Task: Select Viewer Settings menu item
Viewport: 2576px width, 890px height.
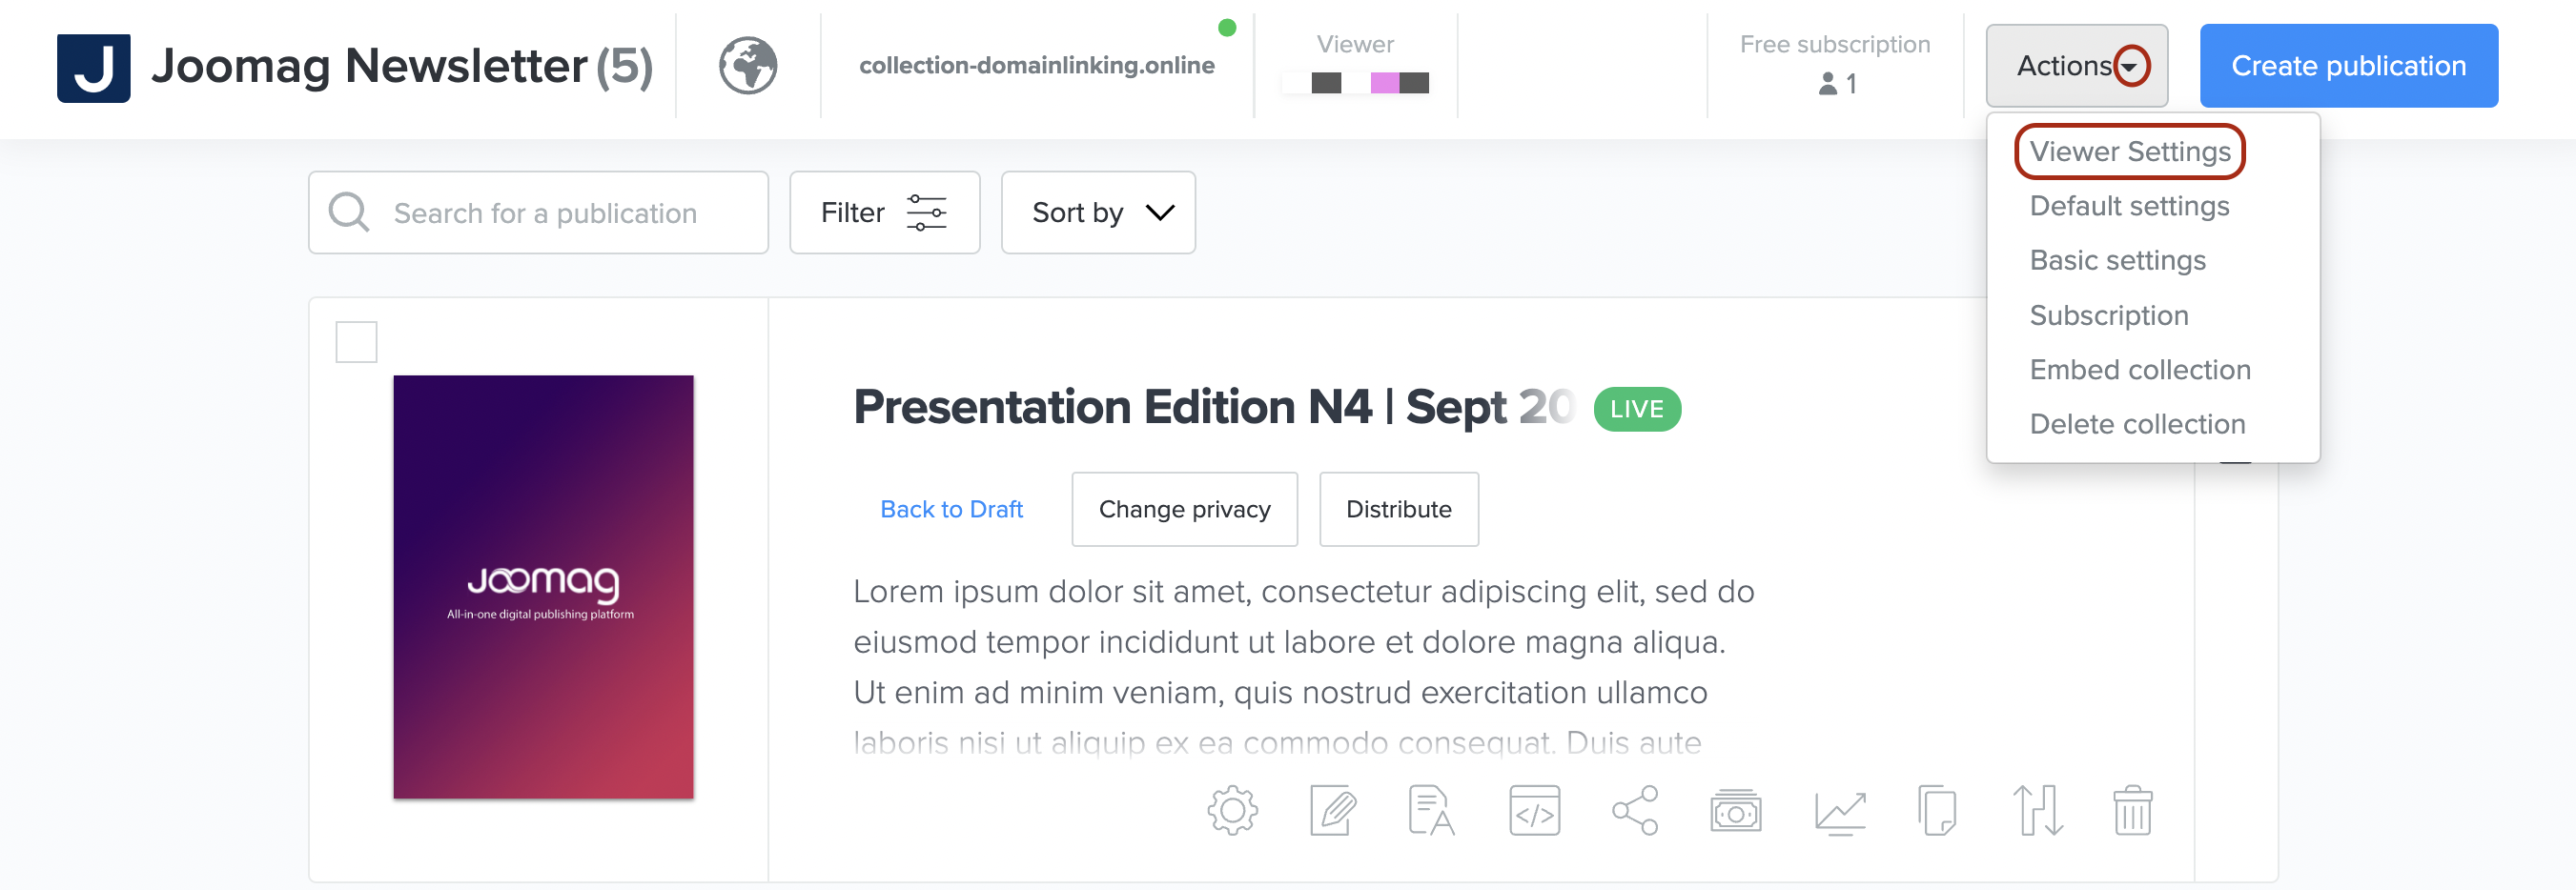Action: pos(2130,152)
